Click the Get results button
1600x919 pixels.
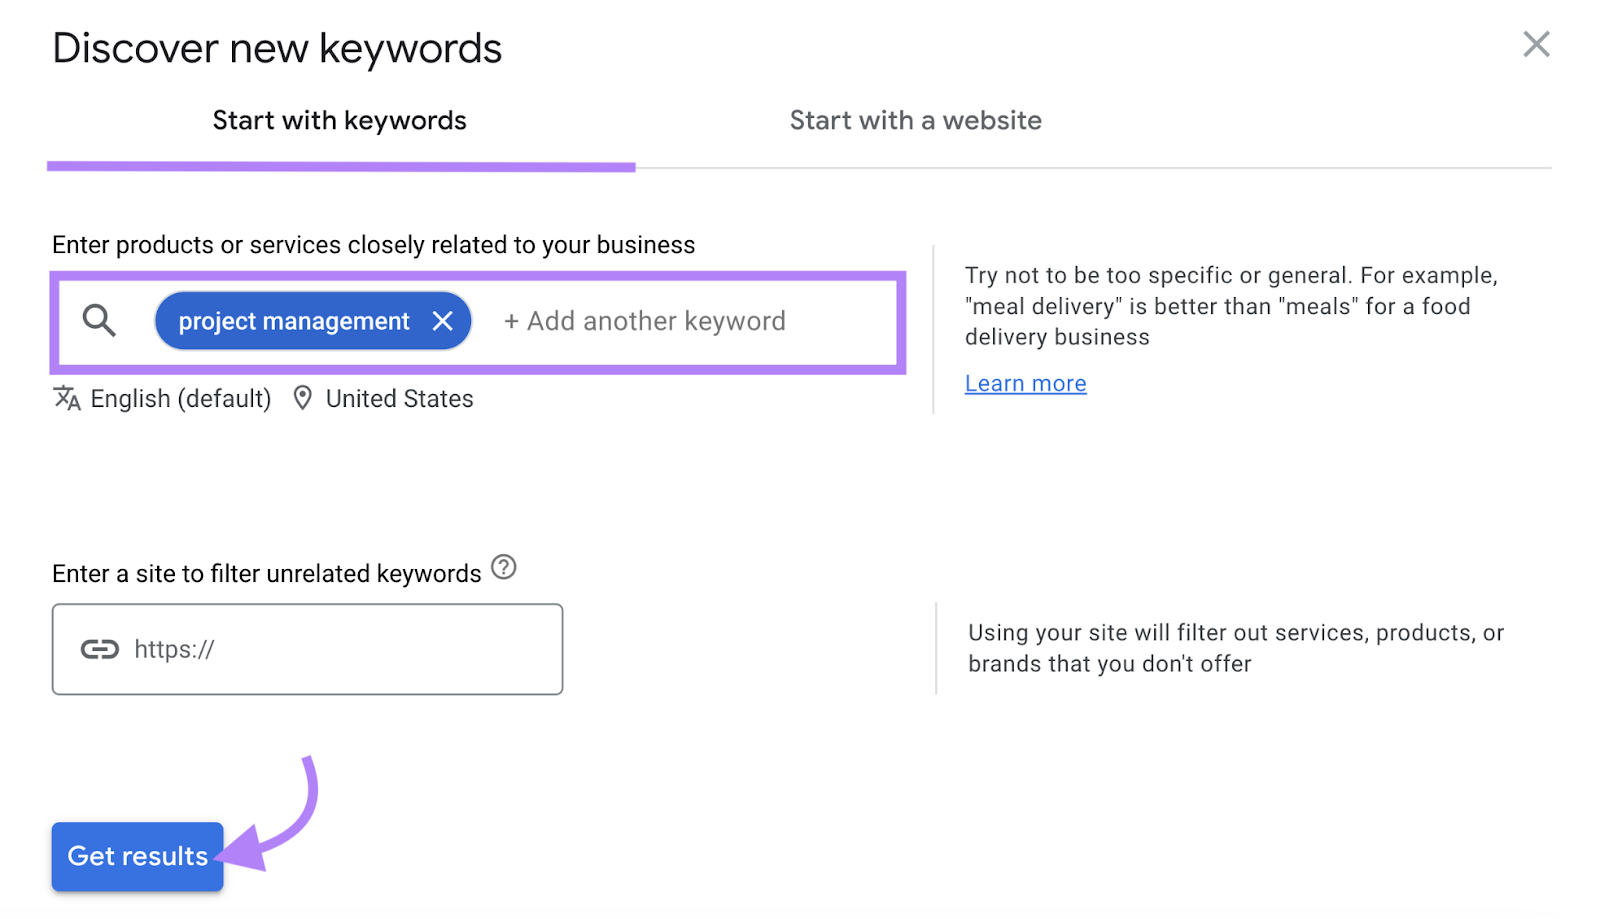click(137, 856)
